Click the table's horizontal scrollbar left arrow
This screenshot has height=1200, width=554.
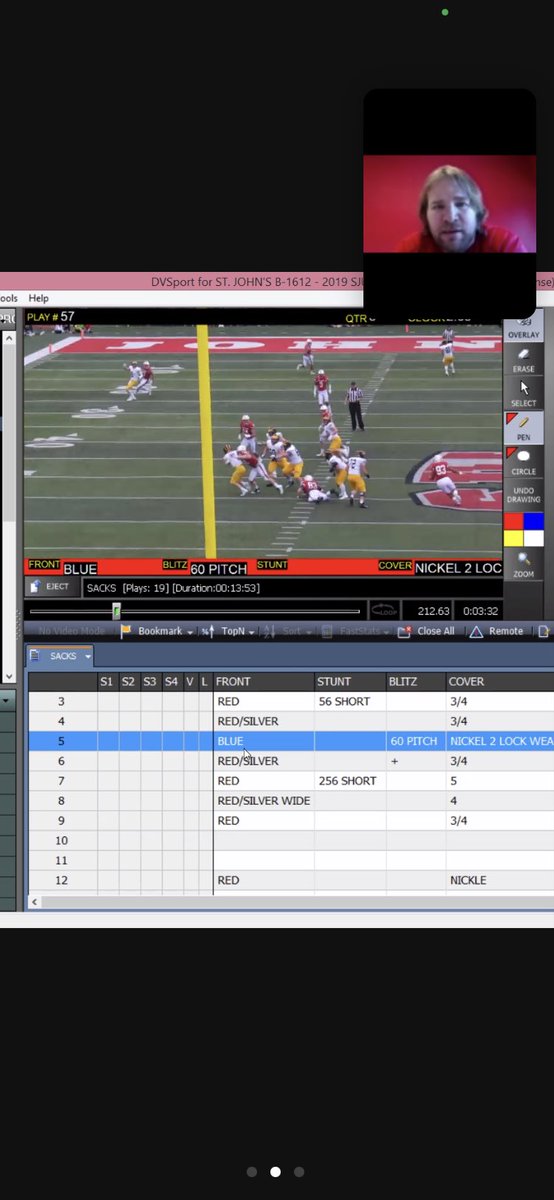point(35,902)
